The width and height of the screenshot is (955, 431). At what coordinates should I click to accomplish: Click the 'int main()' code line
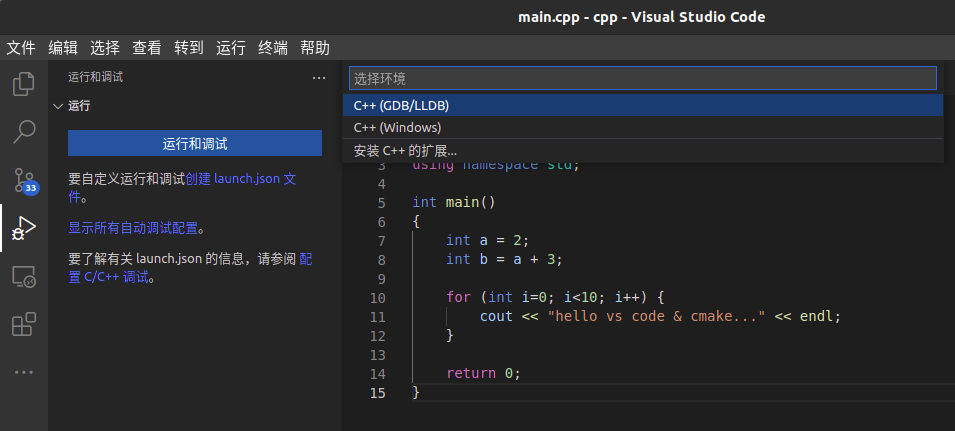coord(454,202)
